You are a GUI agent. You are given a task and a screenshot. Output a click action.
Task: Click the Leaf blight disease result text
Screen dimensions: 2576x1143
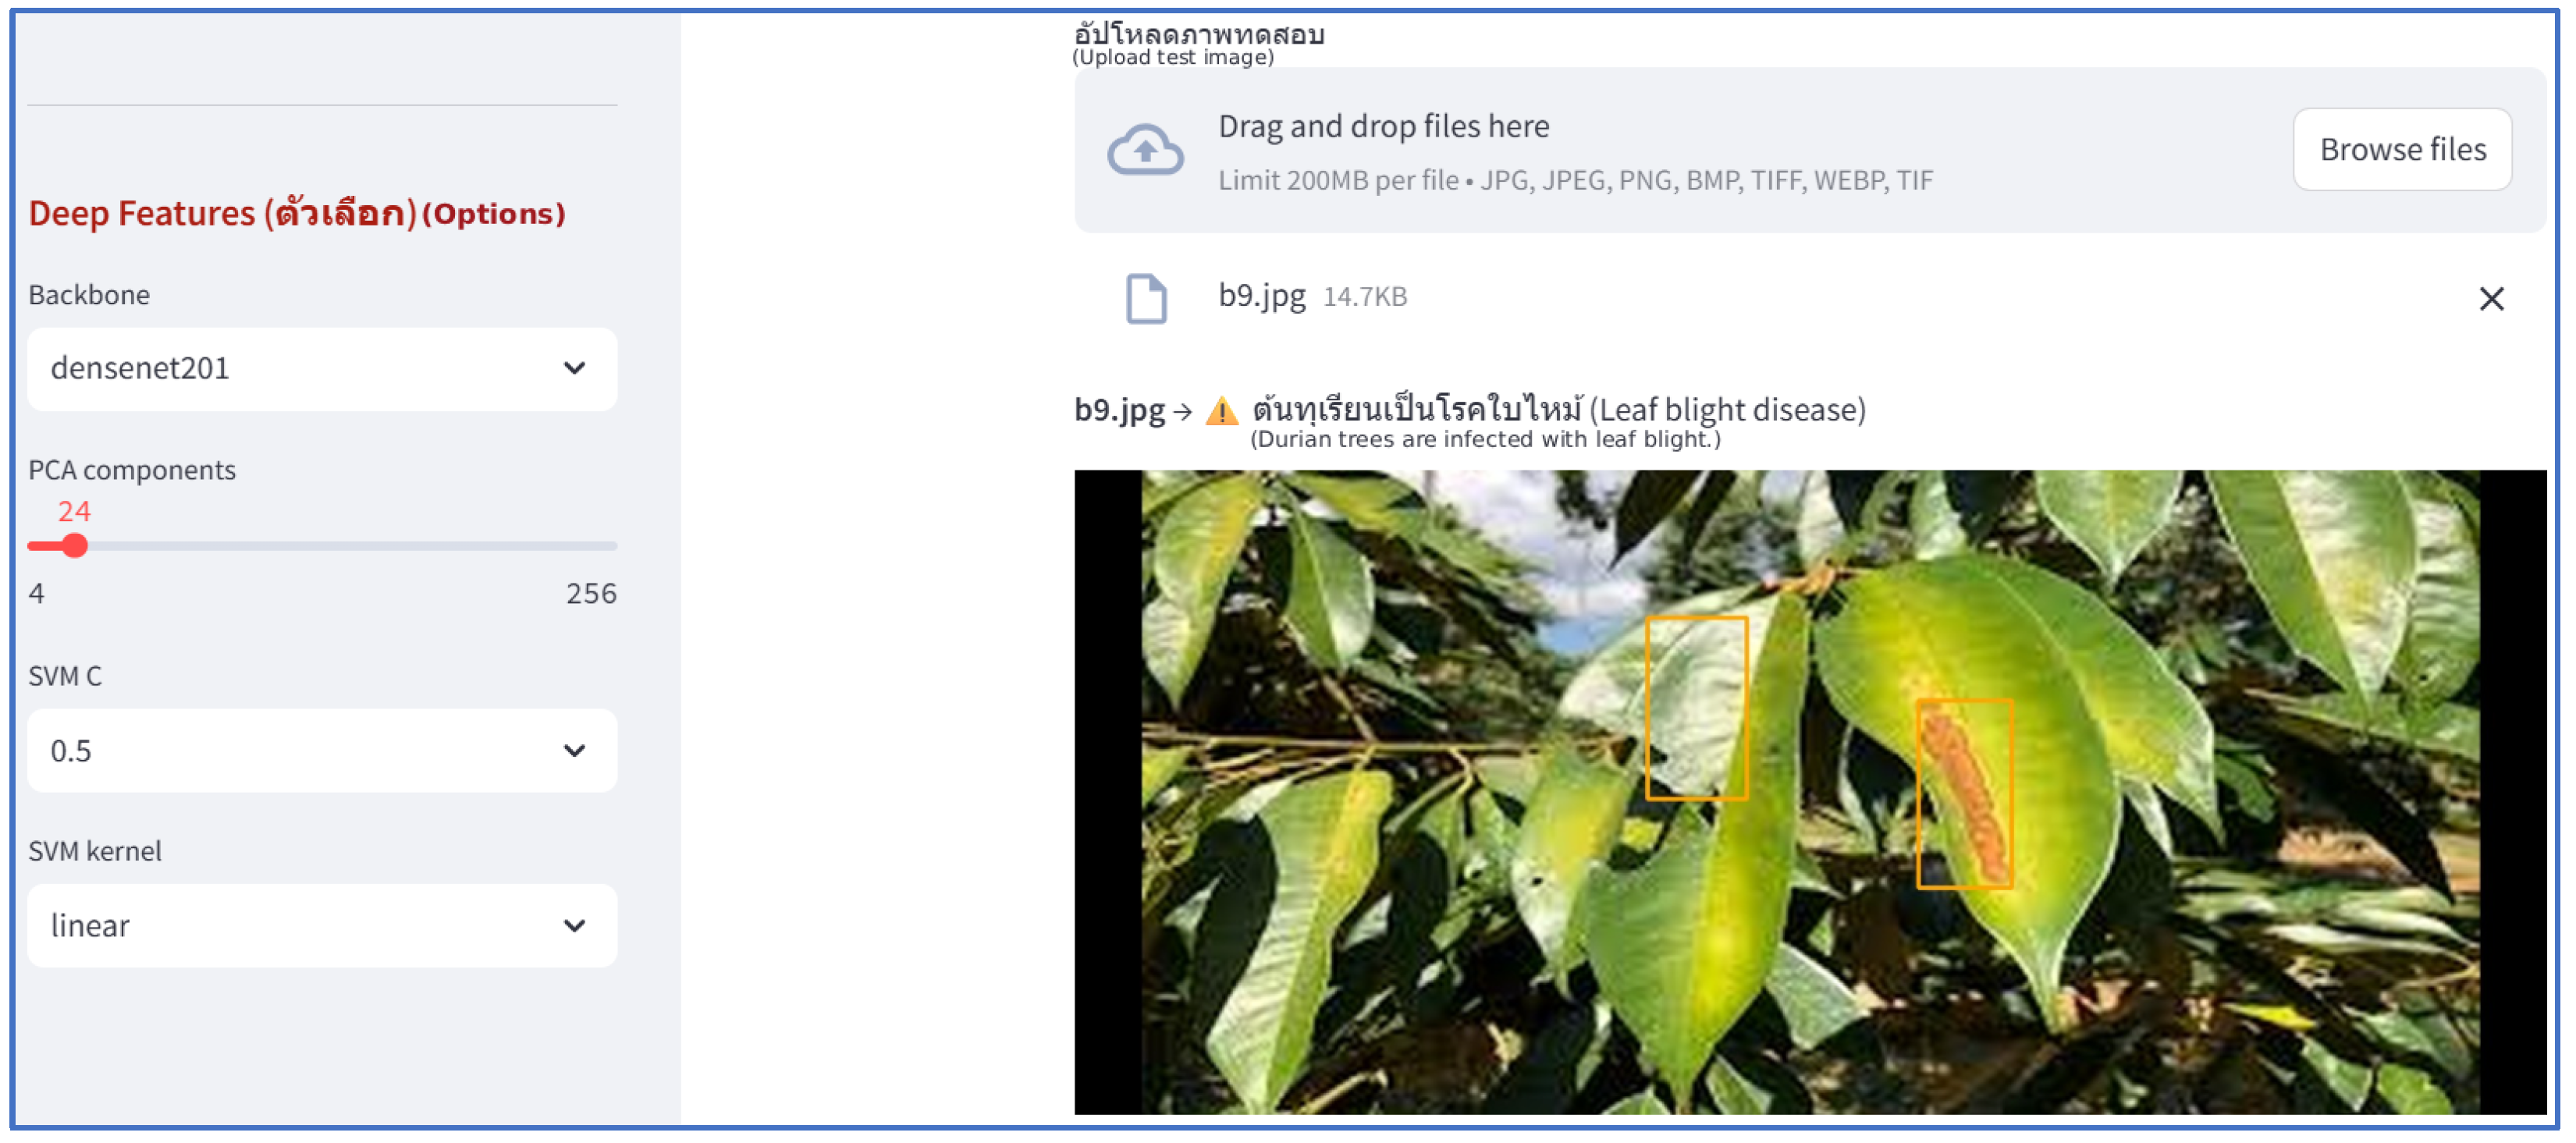(x=1727, y=410)
